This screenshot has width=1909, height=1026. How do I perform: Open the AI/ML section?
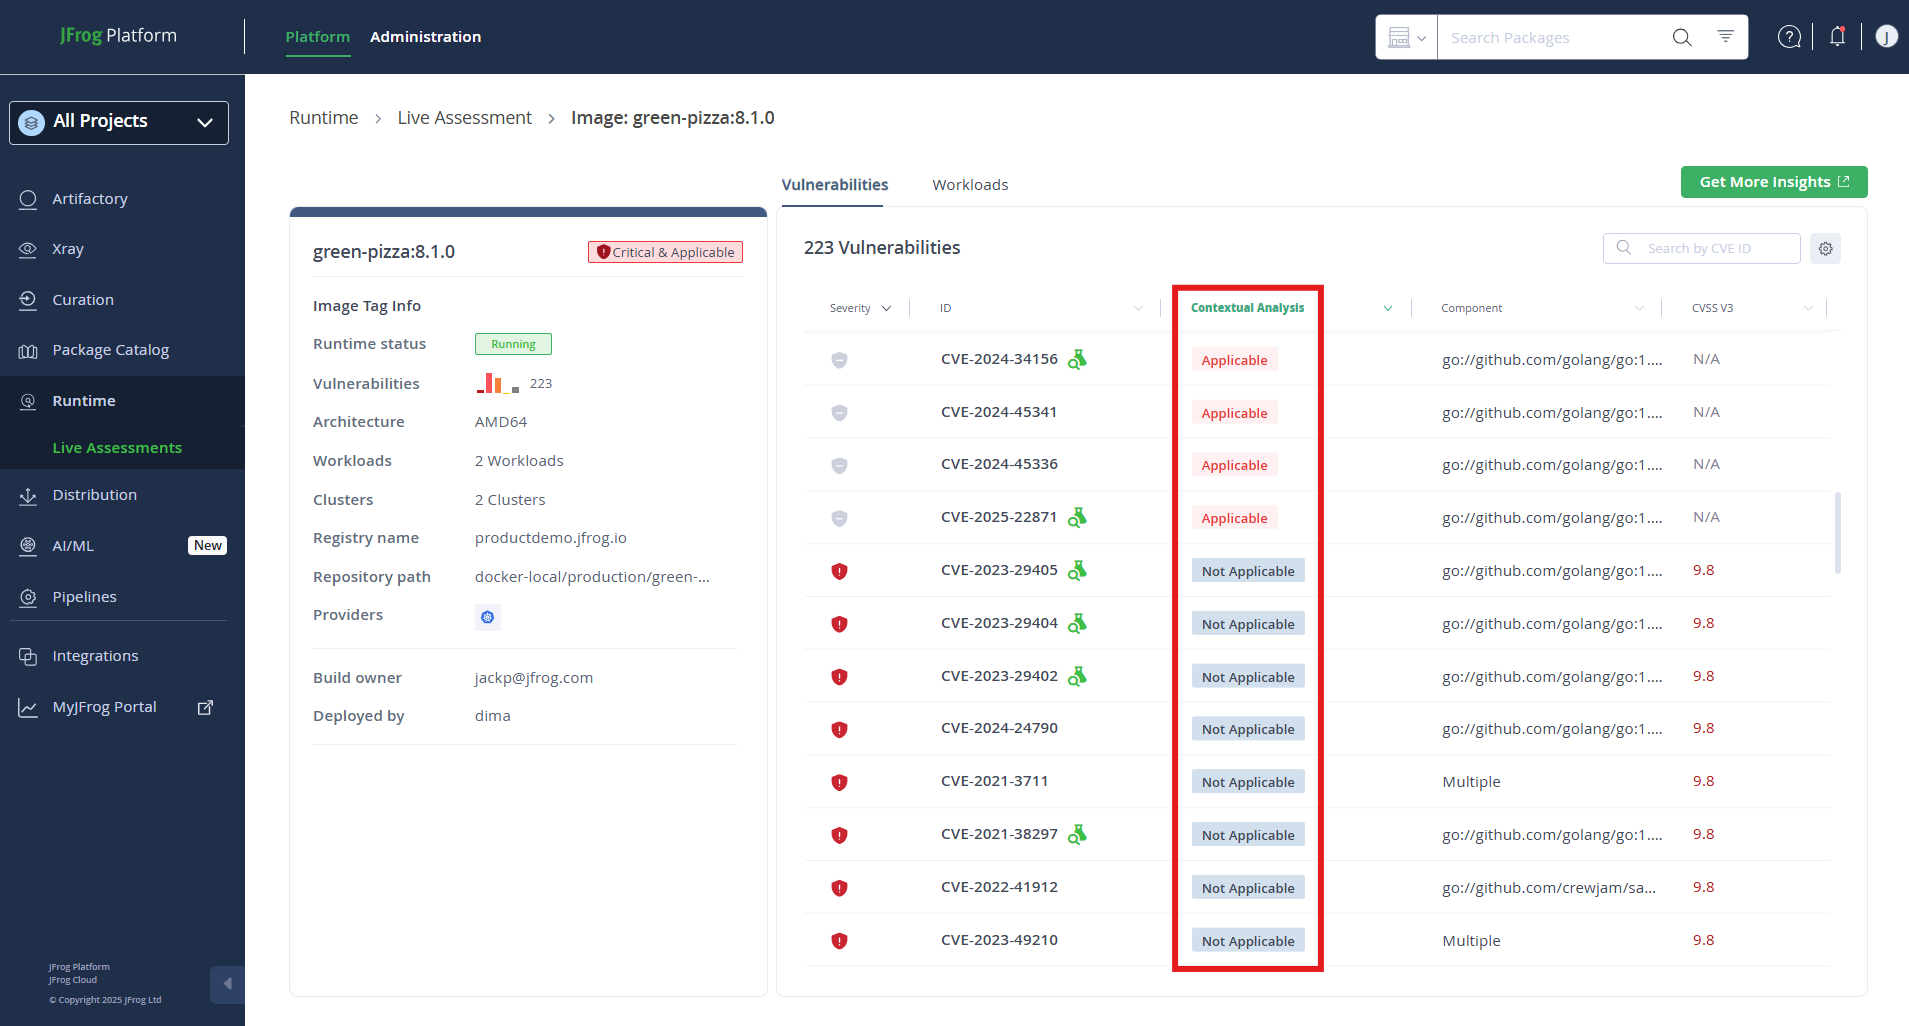point(71,545)
